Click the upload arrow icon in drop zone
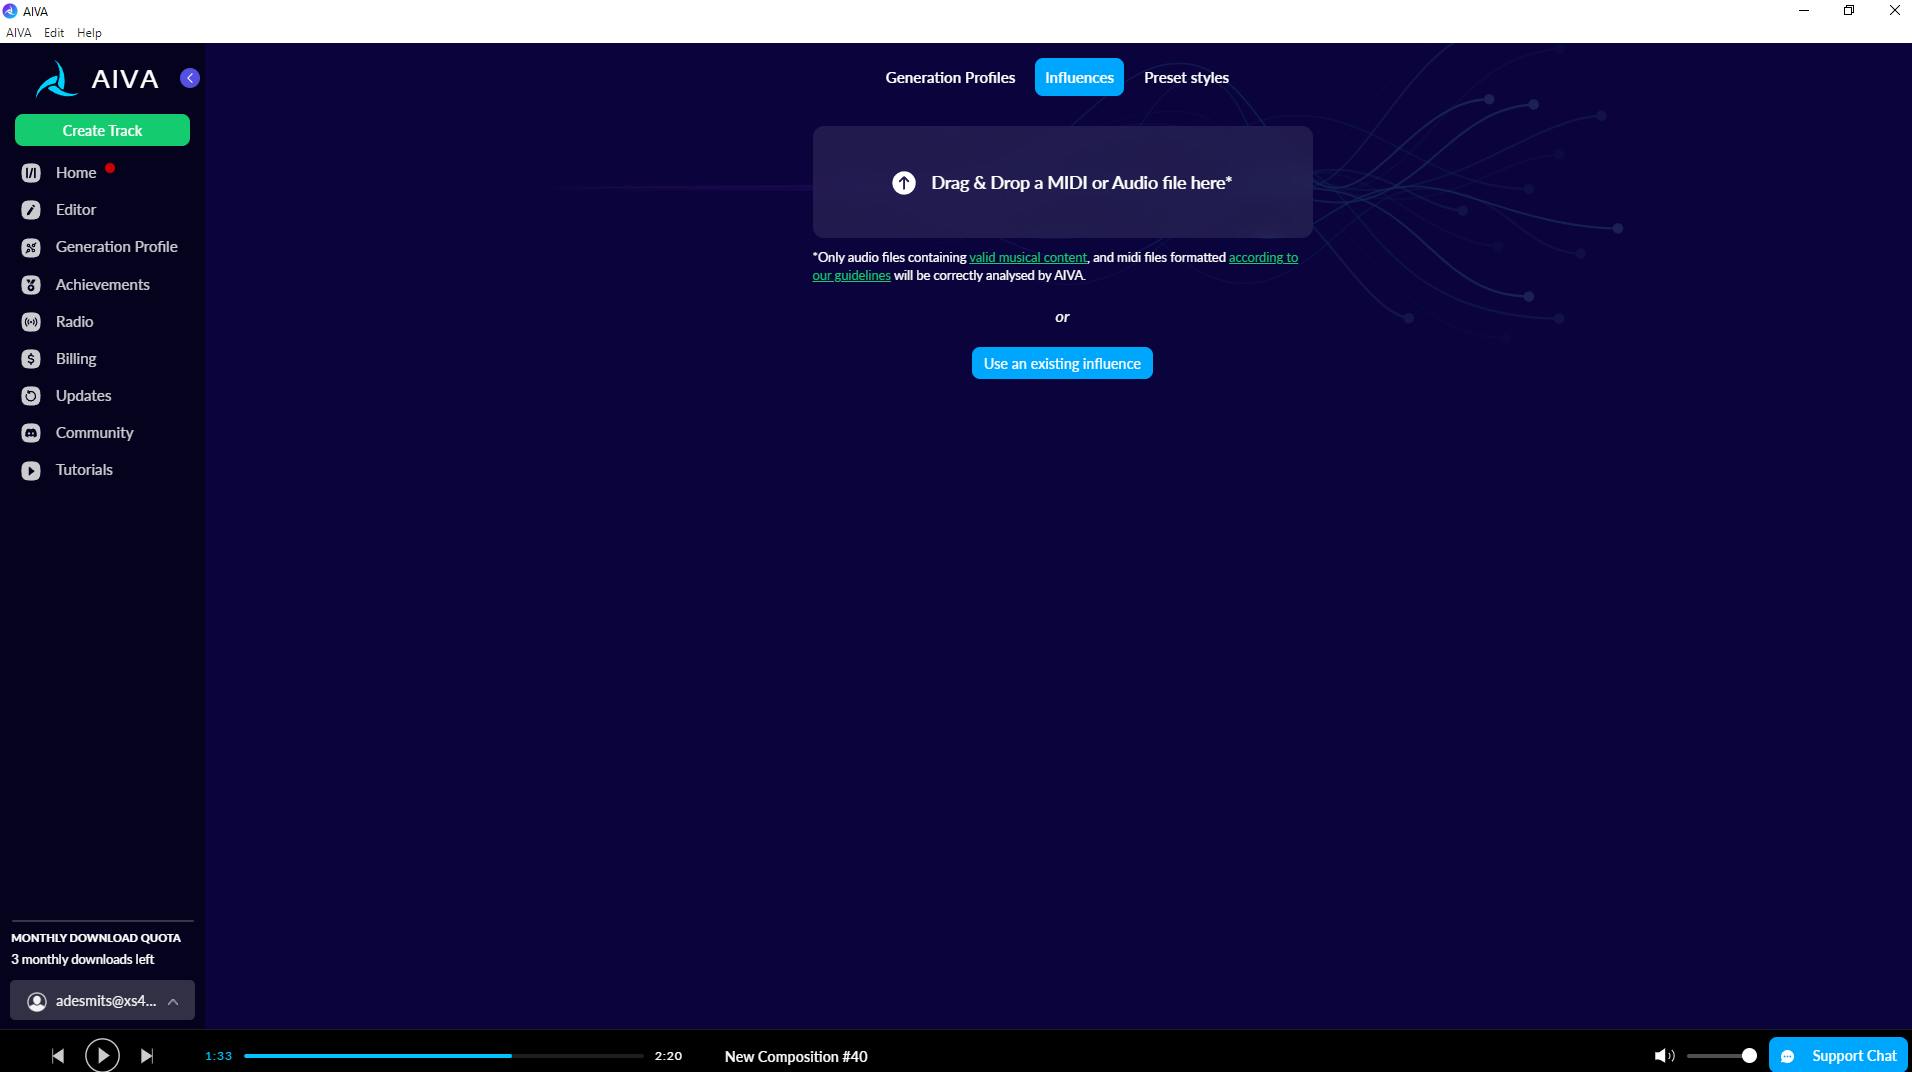This screenshot has width=1912, height=1072. (904, 183)
